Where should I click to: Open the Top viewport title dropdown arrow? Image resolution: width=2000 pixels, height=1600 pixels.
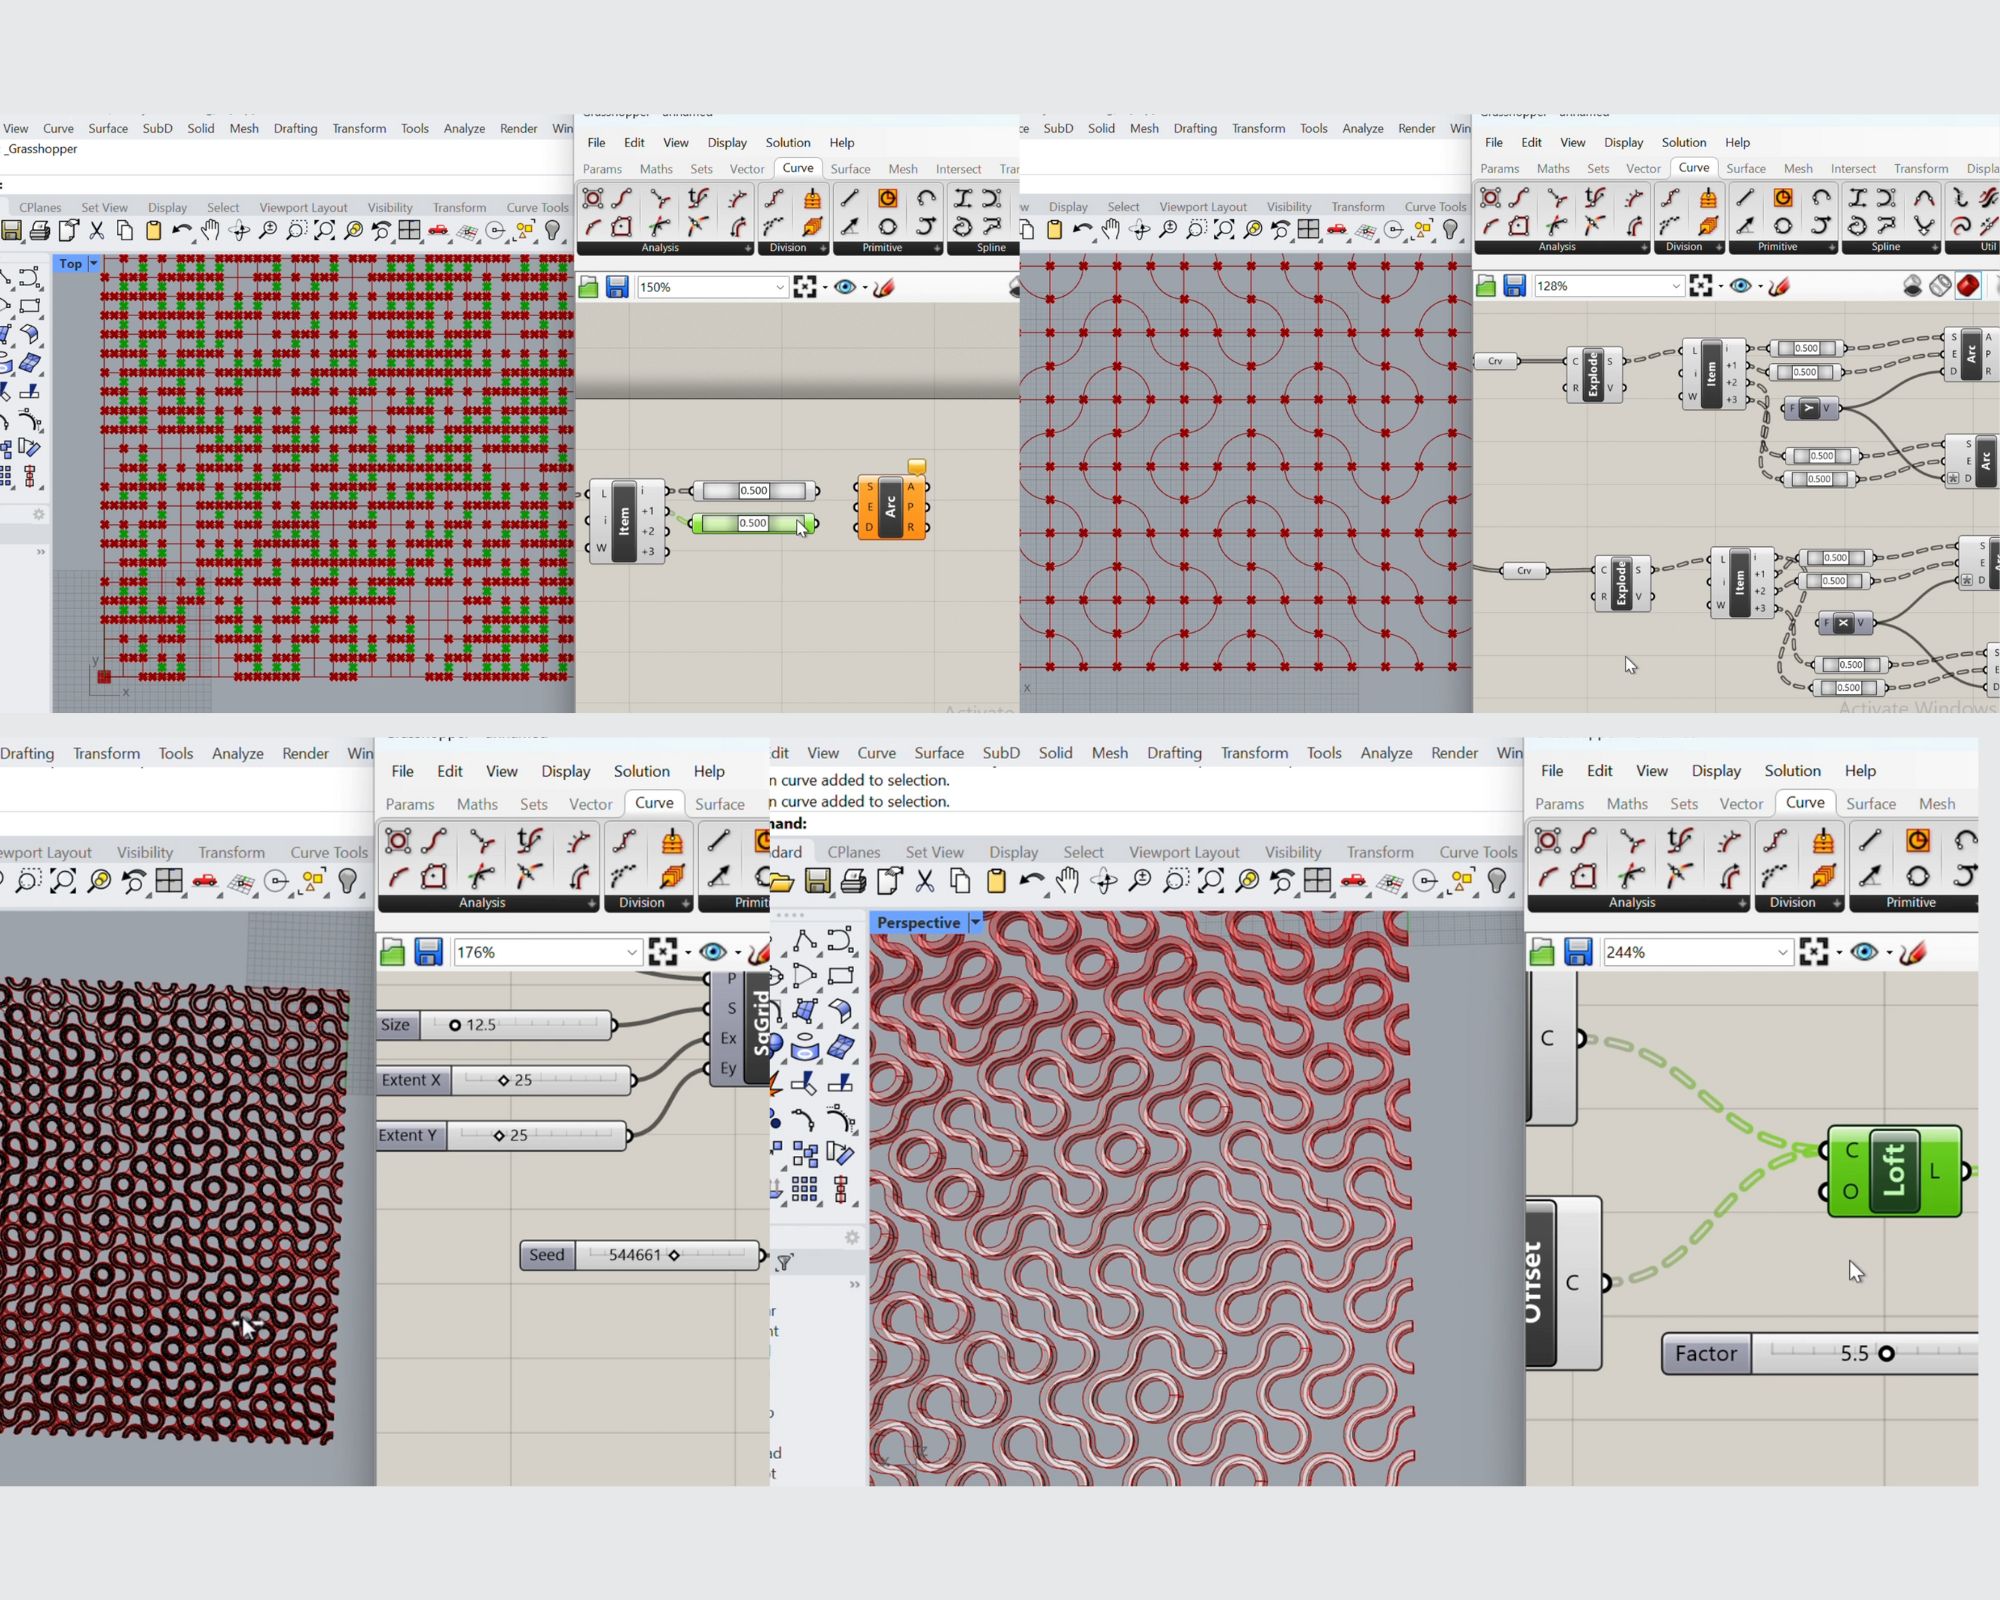(x=93, y=264)
